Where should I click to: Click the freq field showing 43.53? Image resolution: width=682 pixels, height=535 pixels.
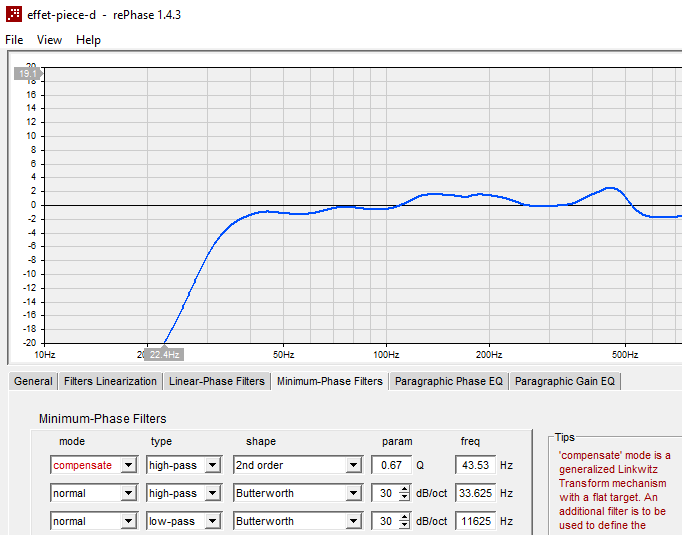[x=475, y=465]
